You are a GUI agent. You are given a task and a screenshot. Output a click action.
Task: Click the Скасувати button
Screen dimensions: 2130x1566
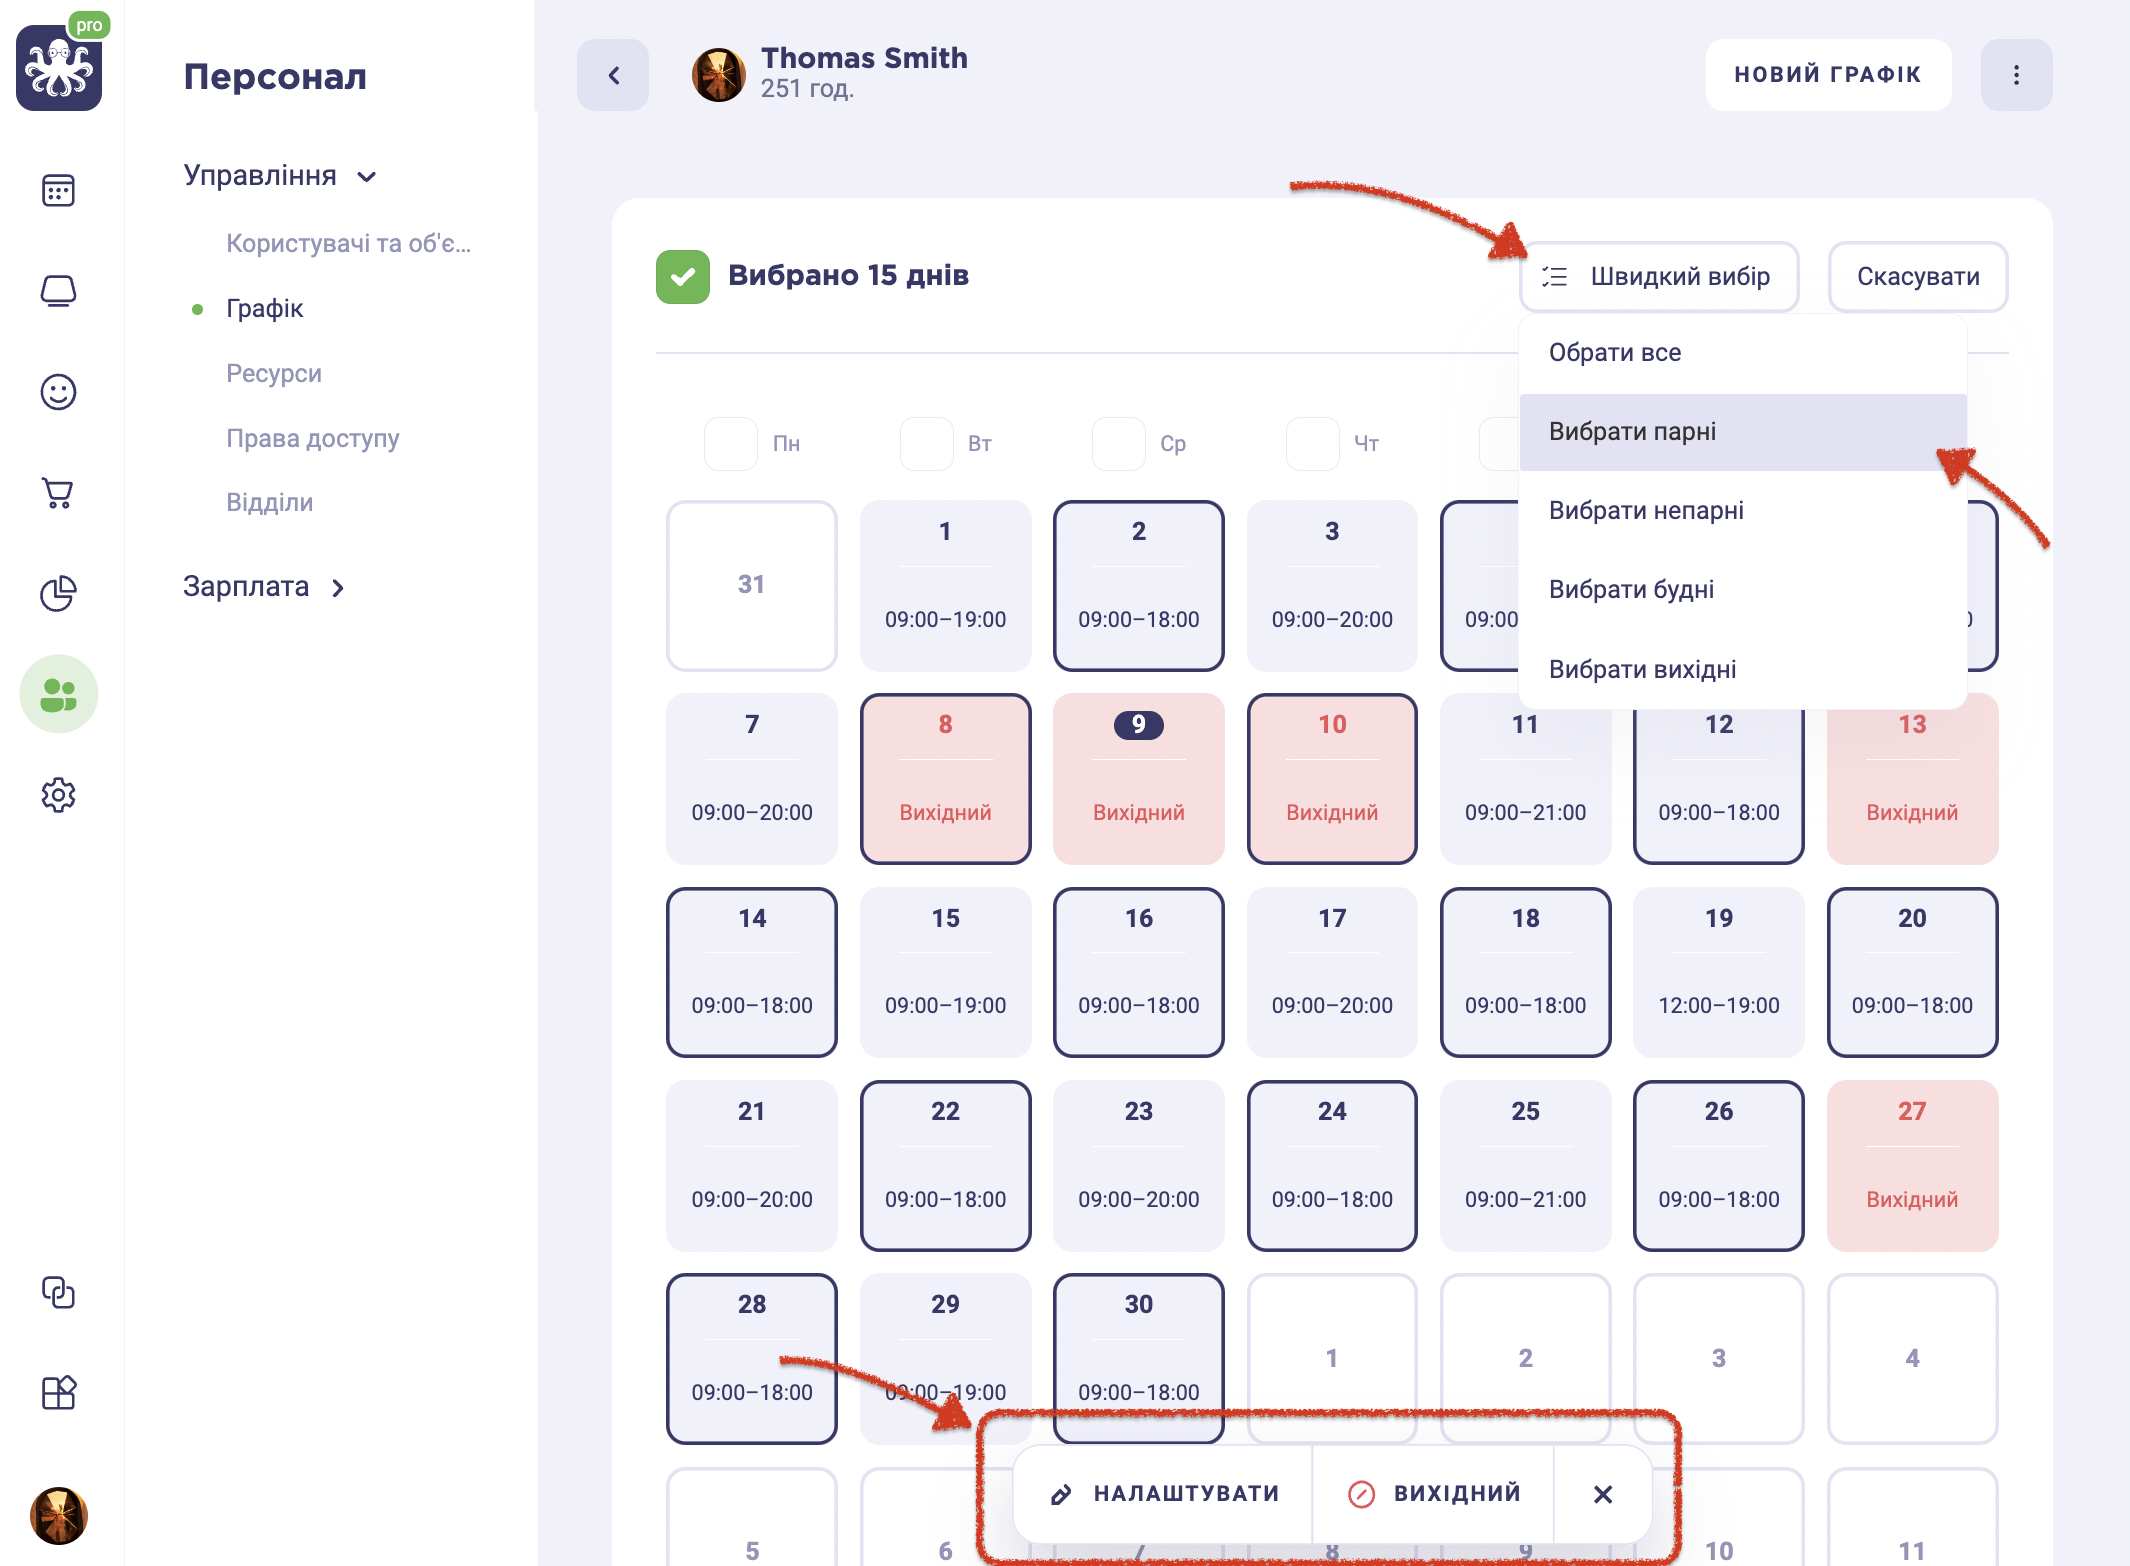coord(1917,277)
